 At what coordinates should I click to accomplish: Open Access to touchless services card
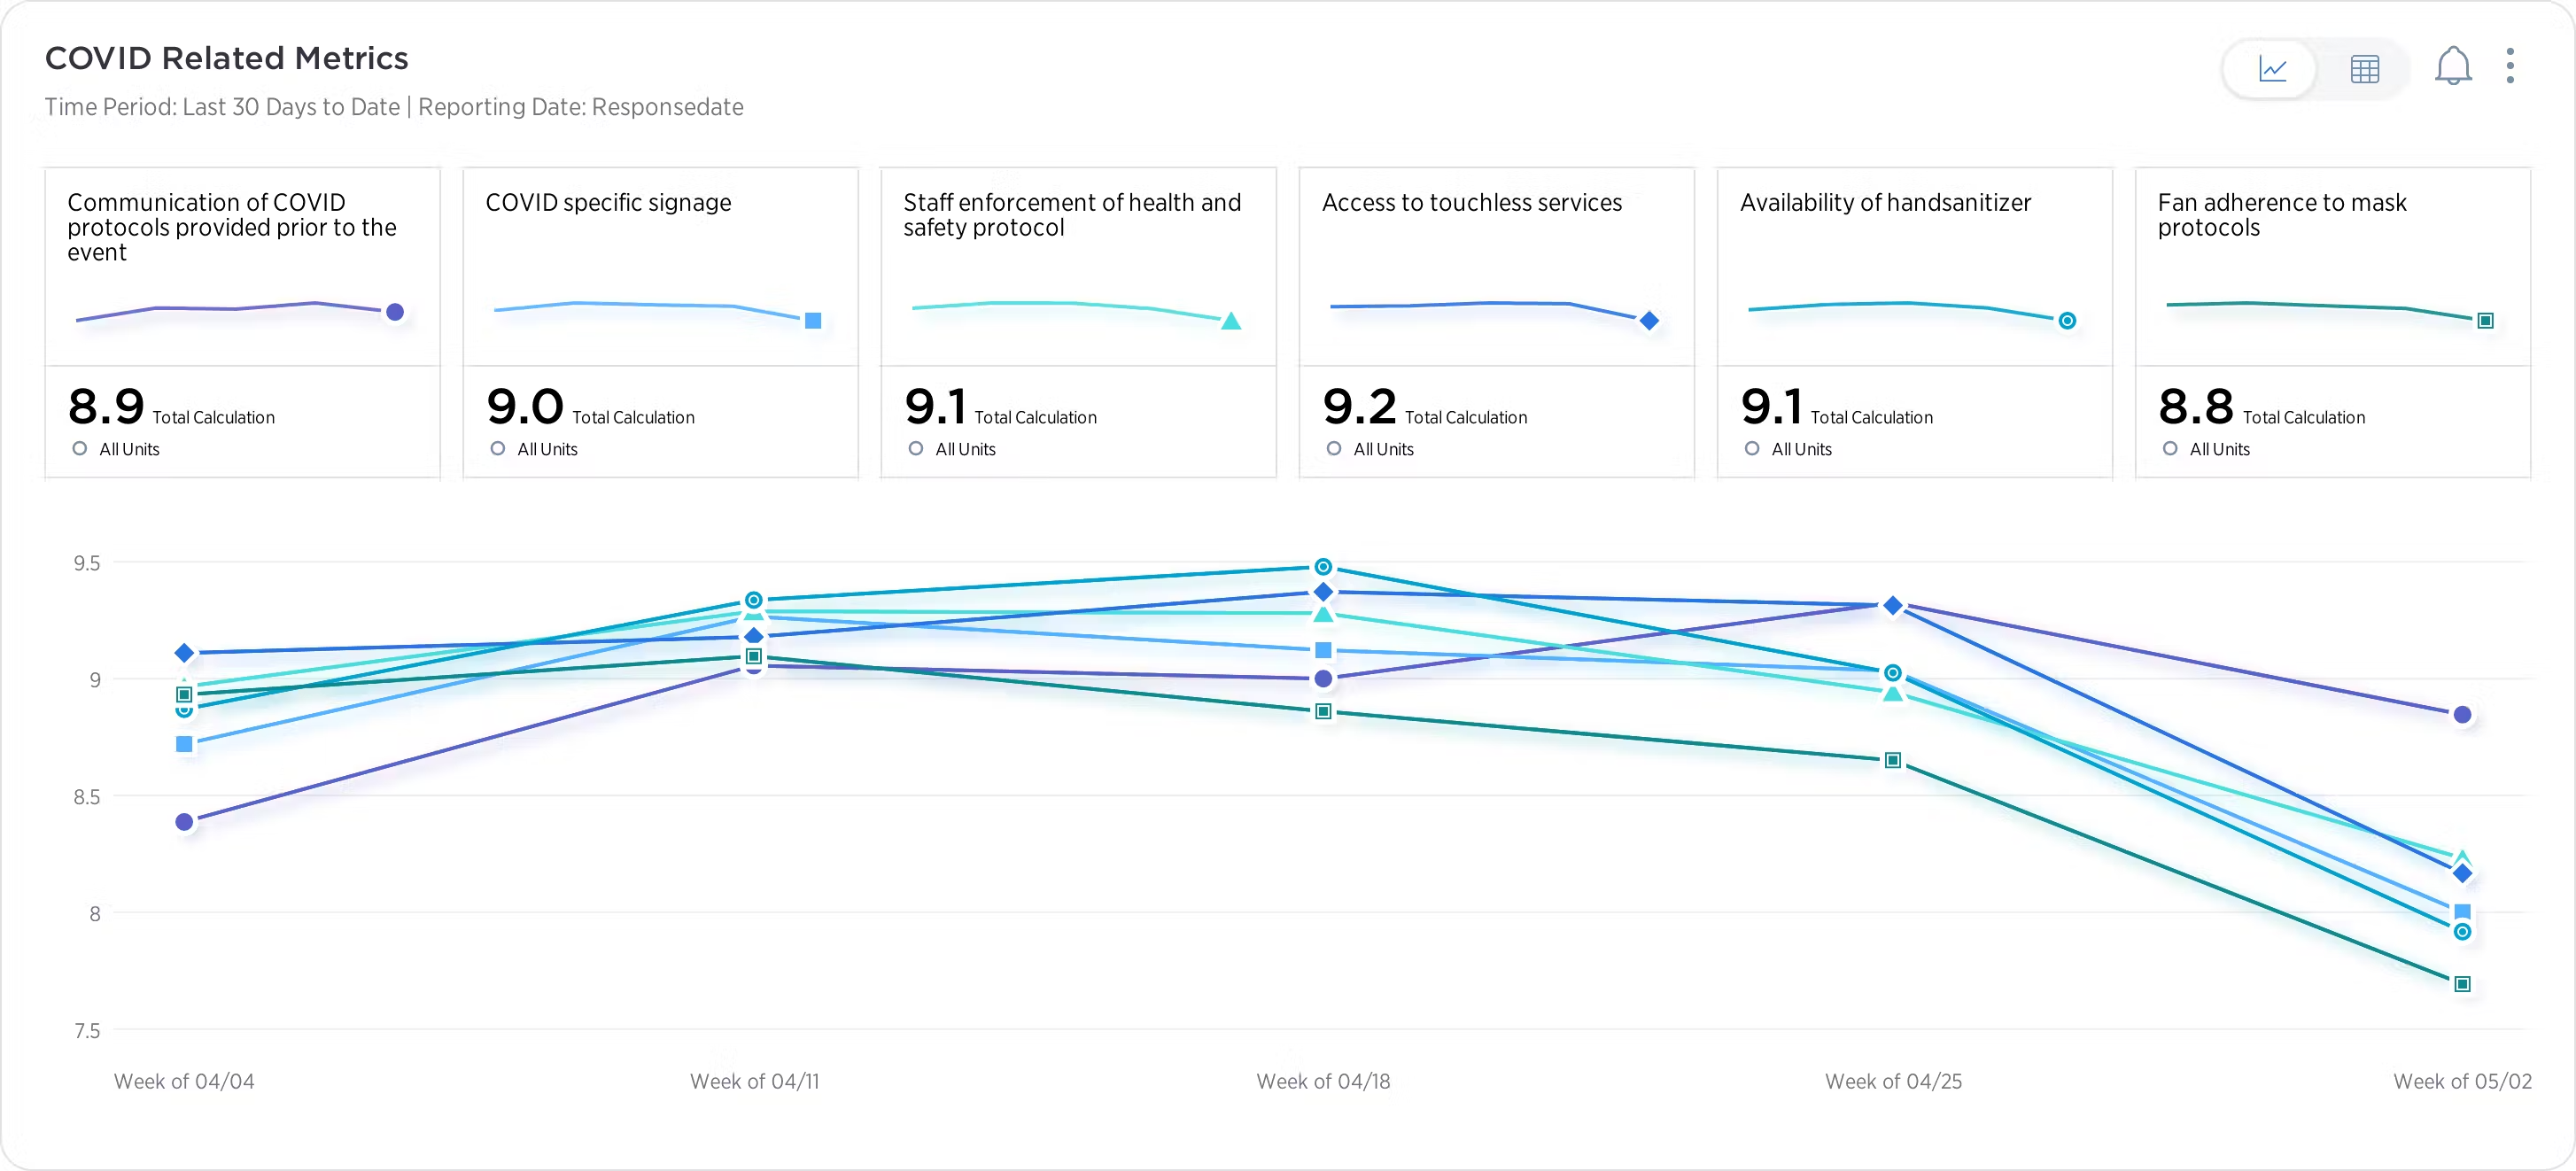click(1471, 203)
